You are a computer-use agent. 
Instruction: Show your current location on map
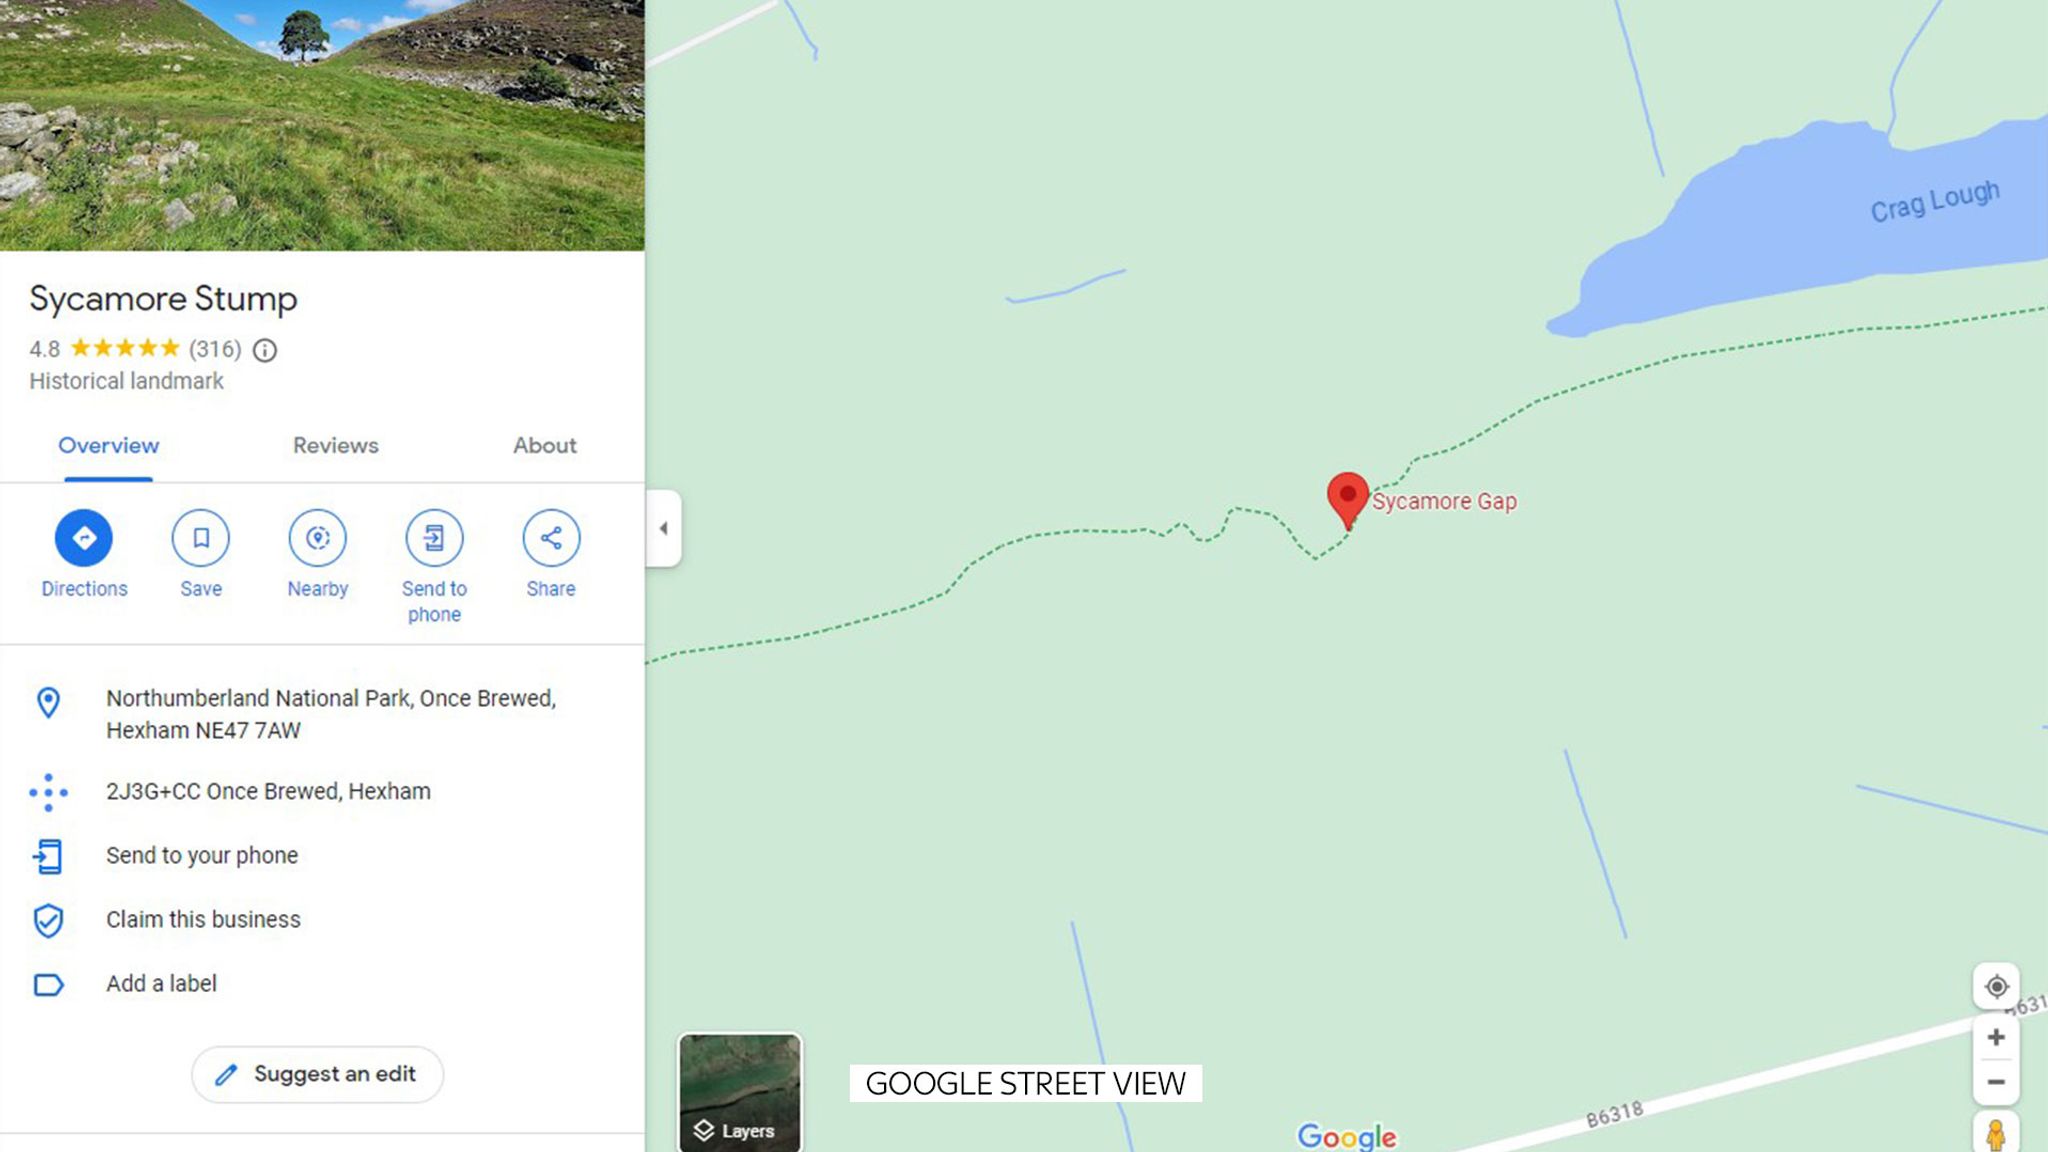[1996, 987]
